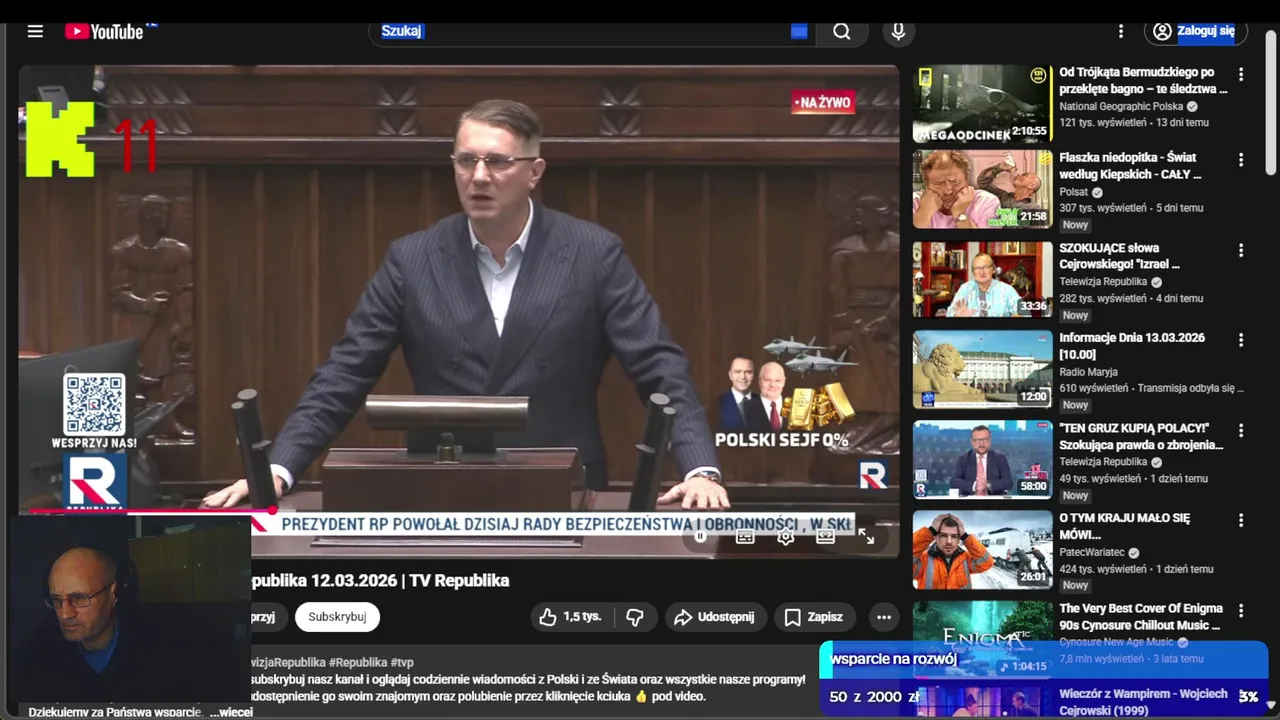This screenshot has height=720, width=1280.
Task: Open title 'Wieczór z Wampirem - Wojciech Cejrowski'
Action: 1143,701
